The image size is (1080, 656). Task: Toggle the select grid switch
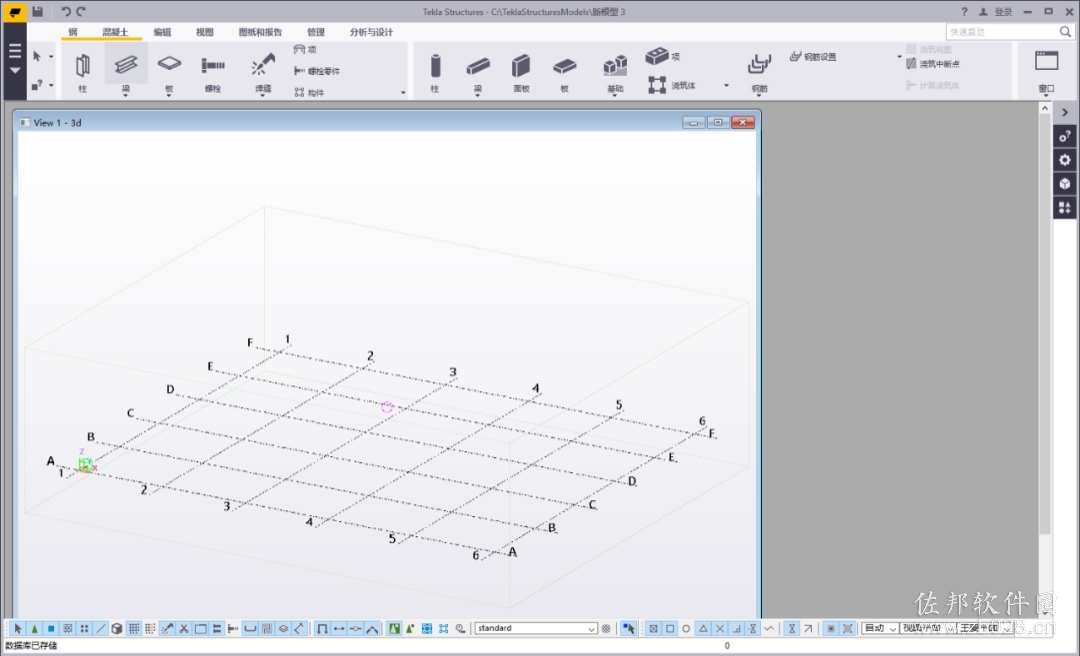click(x=134, y=628)
